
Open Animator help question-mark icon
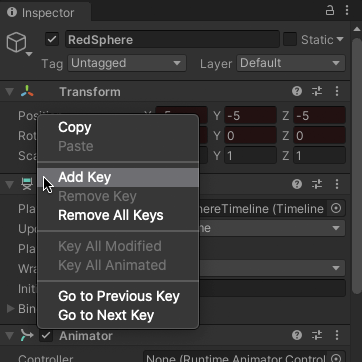point(297,335)
